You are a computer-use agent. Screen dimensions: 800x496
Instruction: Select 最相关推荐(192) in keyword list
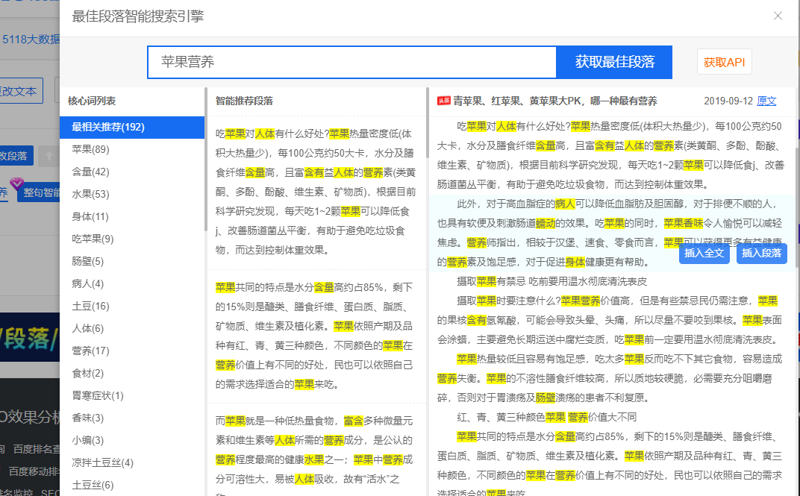(132, 127)
